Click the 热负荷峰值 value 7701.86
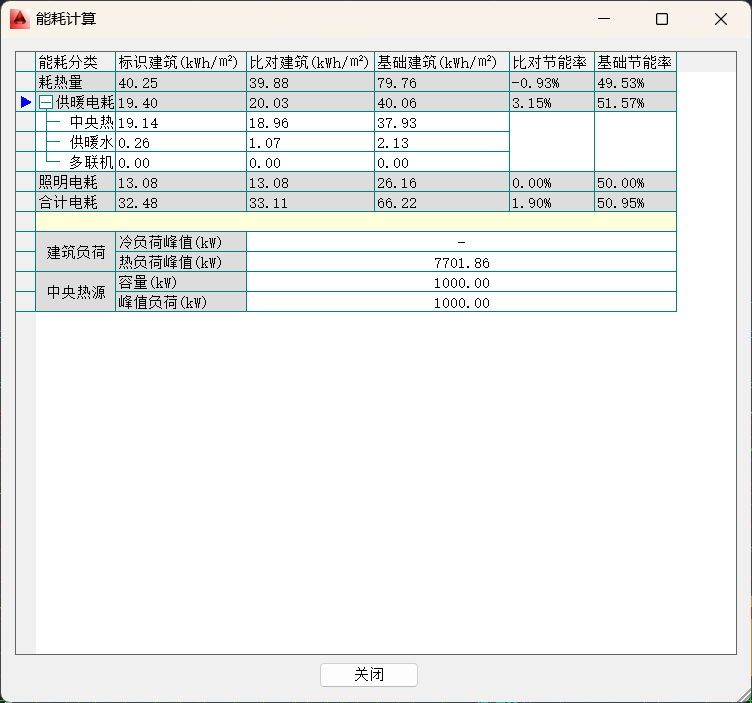Screen dimensions: 752x703 461,262
